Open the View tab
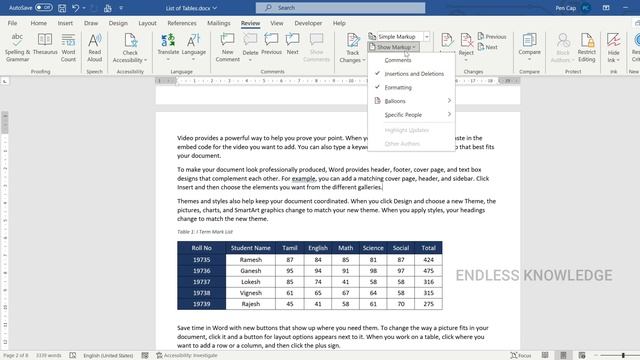The width and height of the screenshot is (640, 360). (277, 23)
